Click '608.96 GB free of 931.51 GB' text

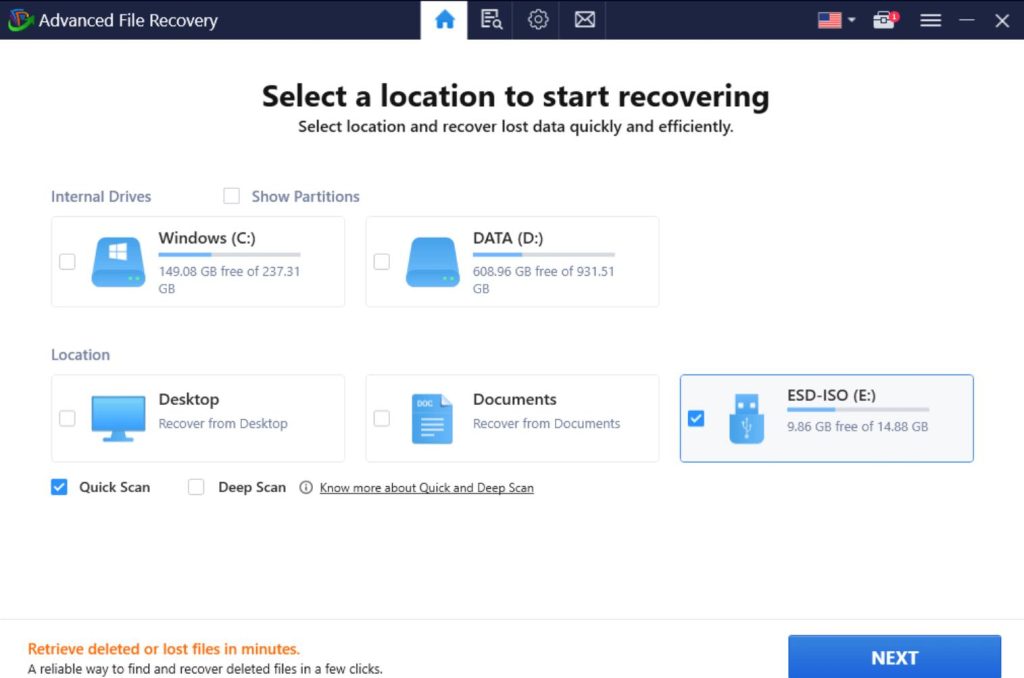[x=543, y=280]
